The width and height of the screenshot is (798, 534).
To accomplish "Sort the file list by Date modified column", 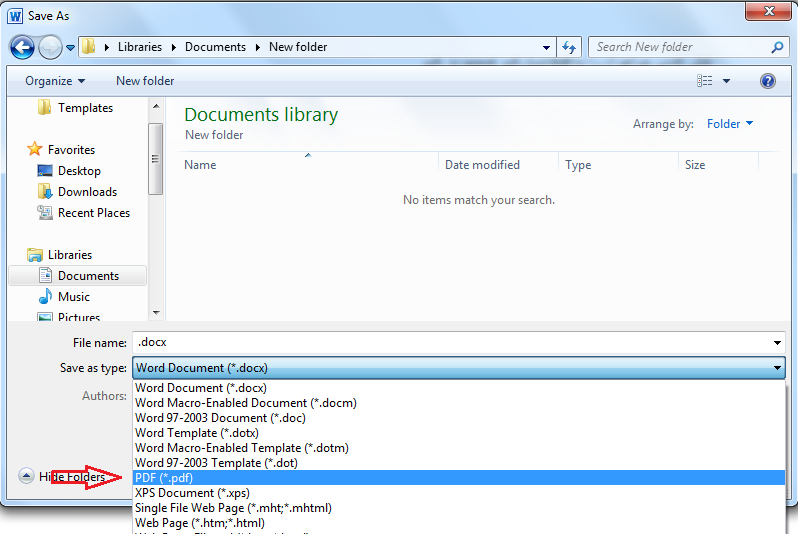I will pos(482,165).
